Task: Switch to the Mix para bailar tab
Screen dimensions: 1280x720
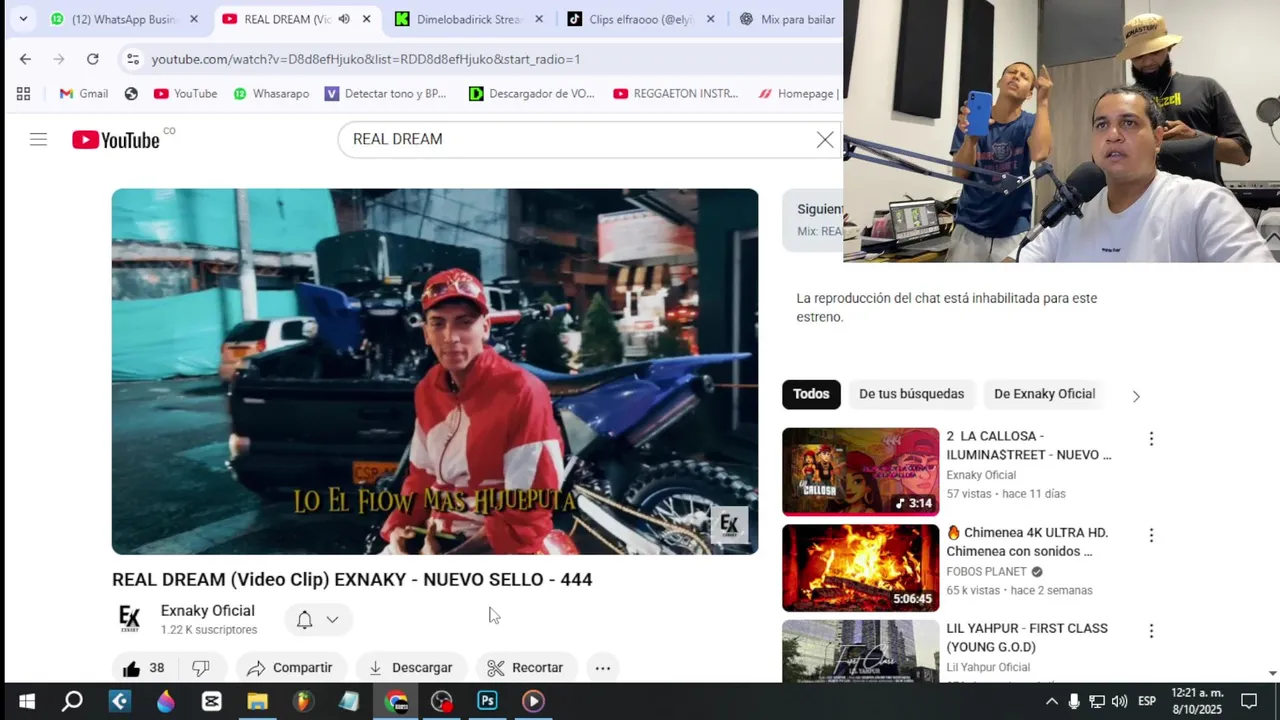Action: [788, 19]
